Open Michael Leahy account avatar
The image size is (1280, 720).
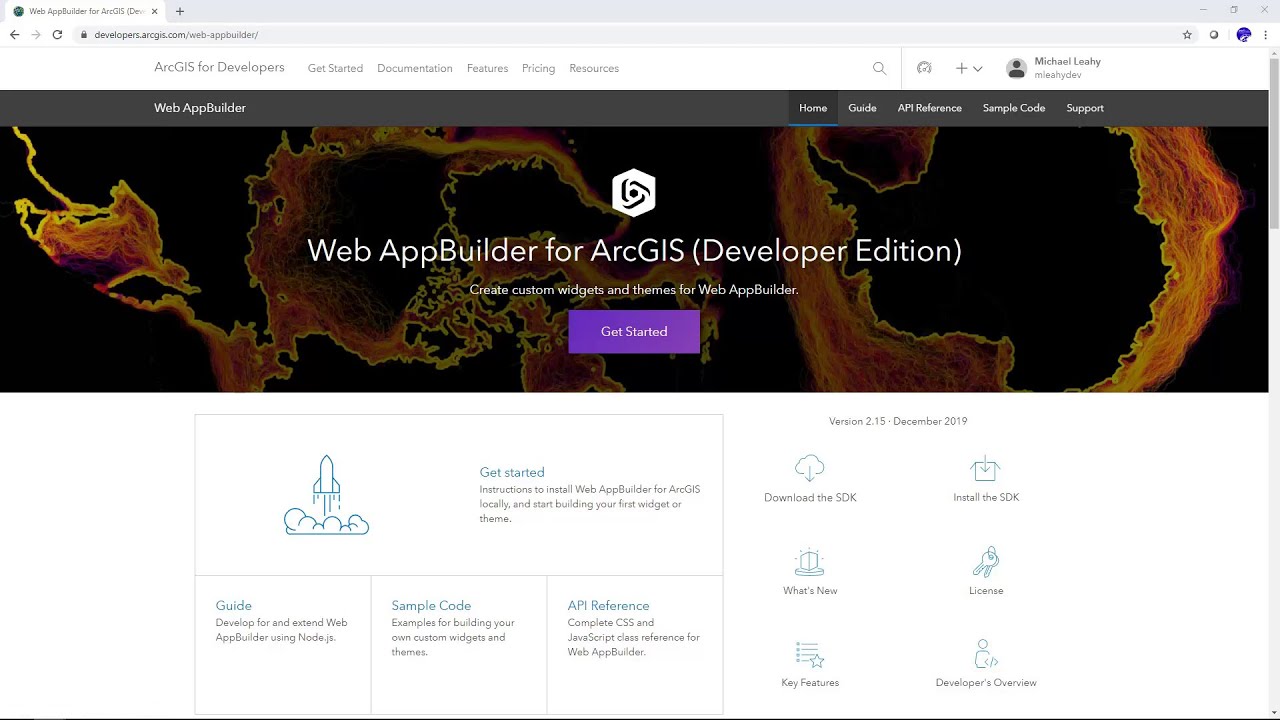pos(1016,68)
